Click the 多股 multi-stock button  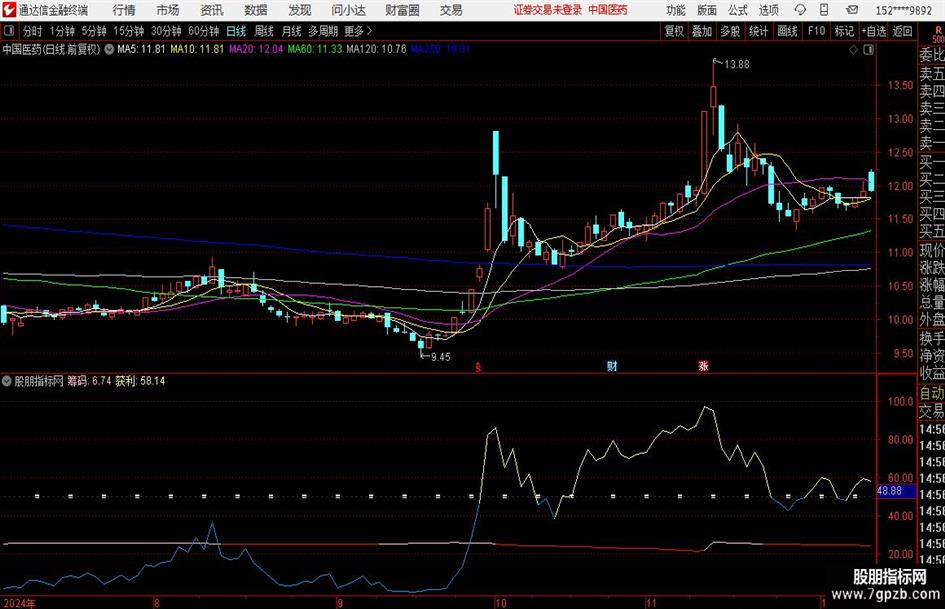[x=730, y=31]
